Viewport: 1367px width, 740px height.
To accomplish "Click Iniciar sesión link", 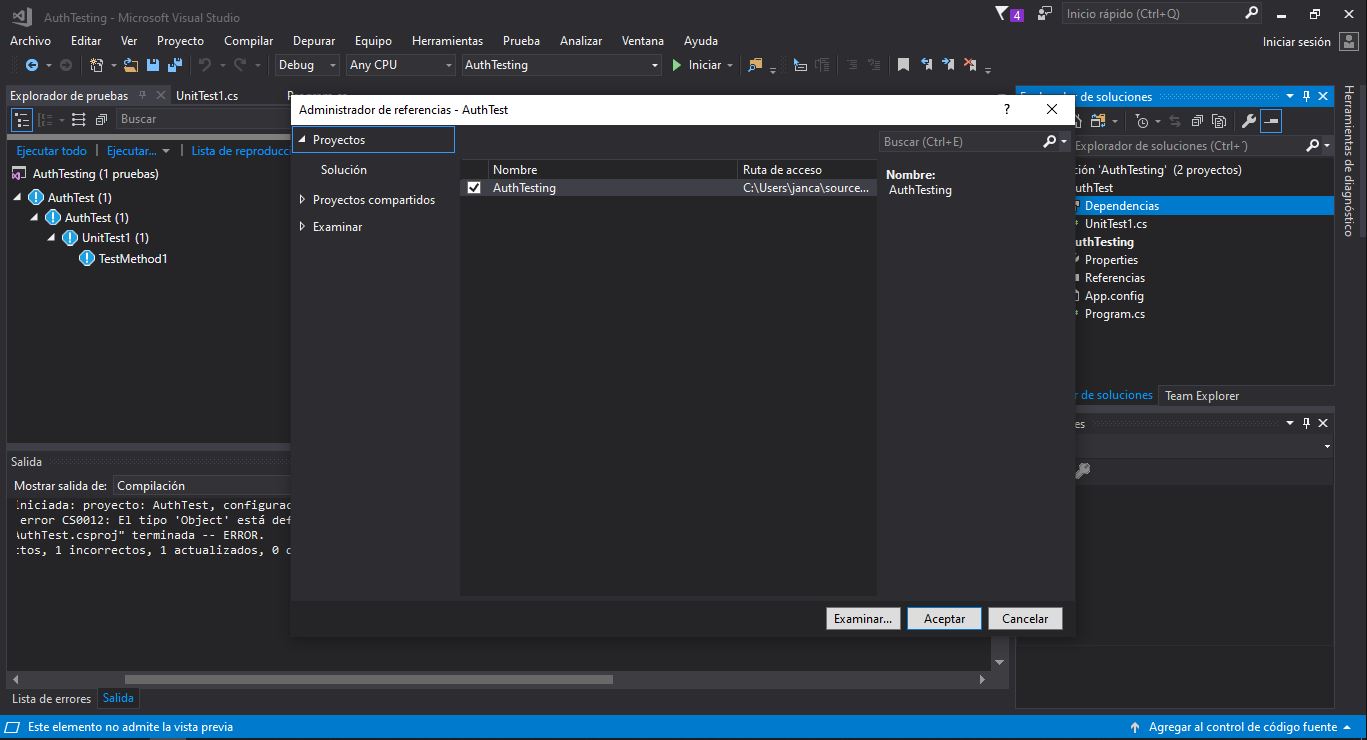I will click(1297, 42).
